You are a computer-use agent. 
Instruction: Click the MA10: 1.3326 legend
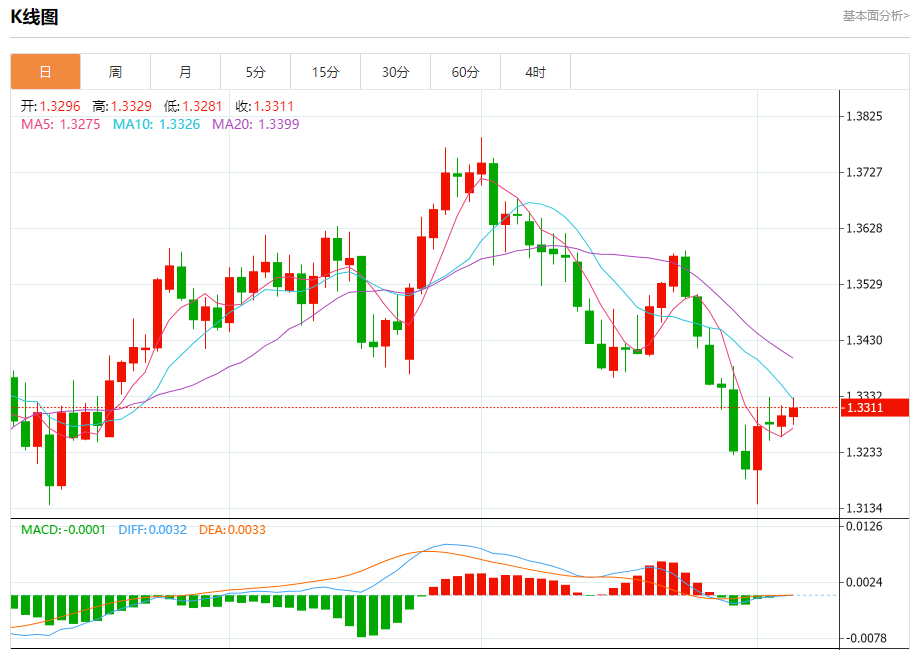[x=156, y=124]
